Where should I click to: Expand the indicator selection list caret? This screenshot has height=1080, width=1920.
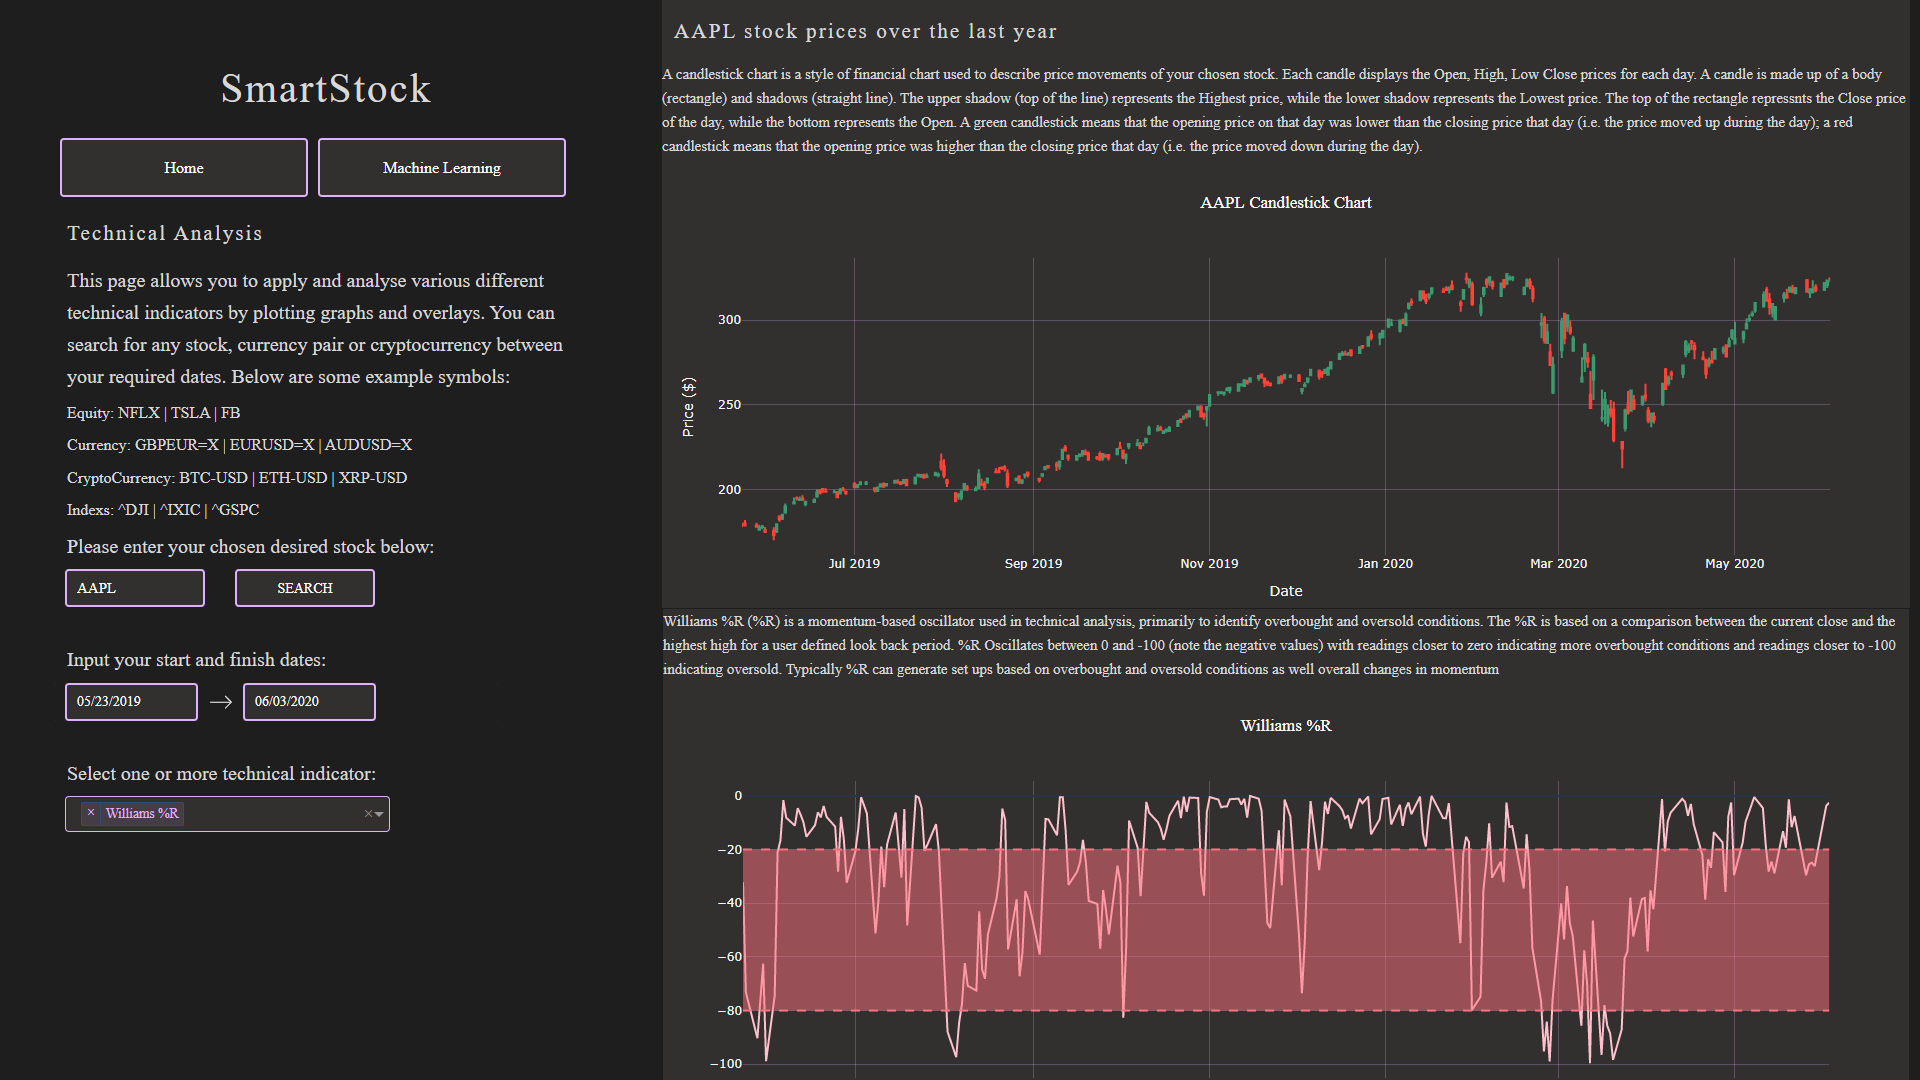379,814
